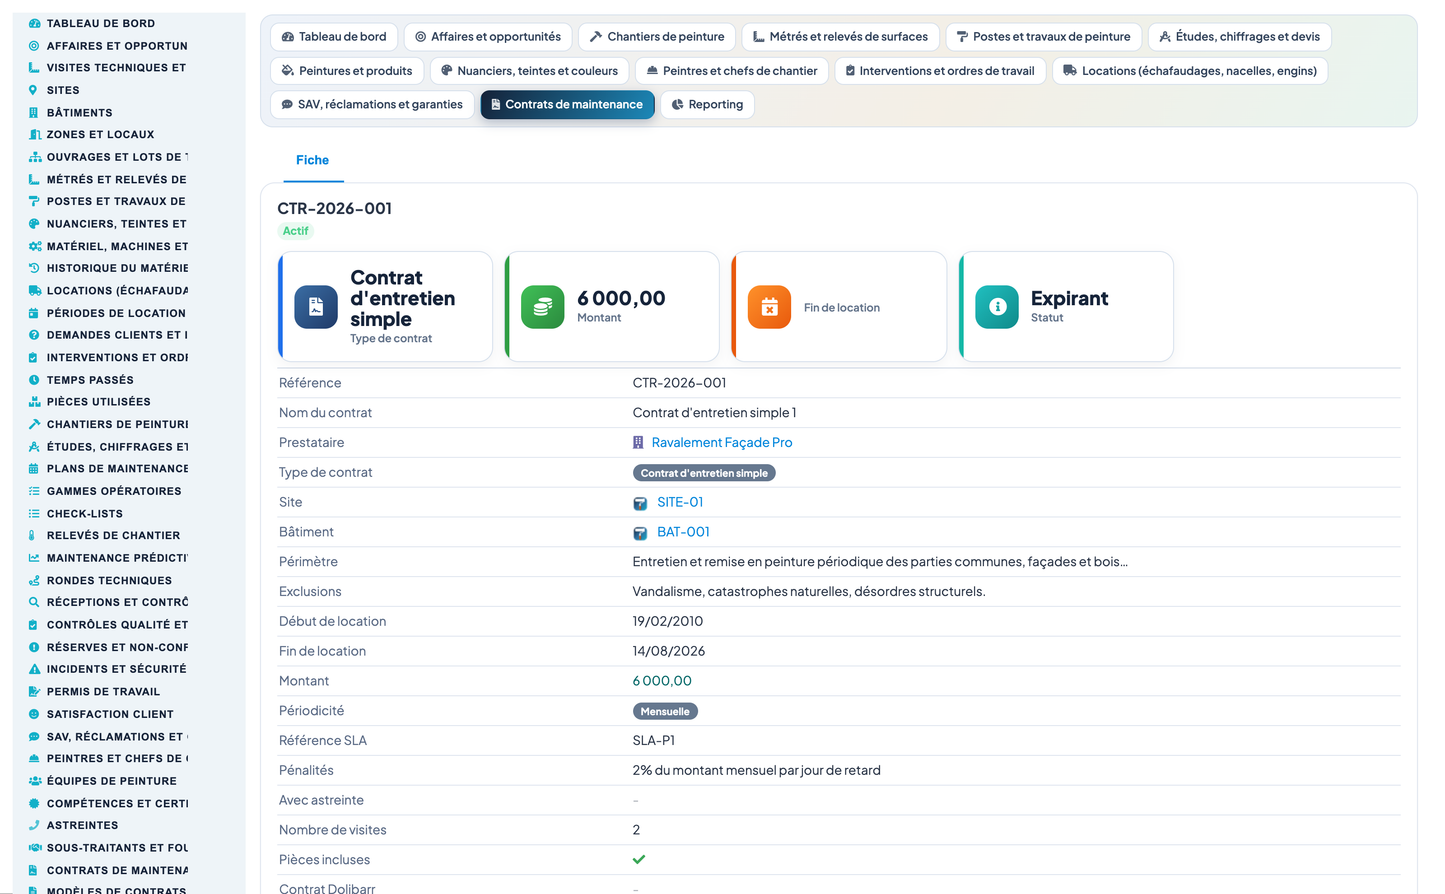
Task: Click the Pièces incluses green checkmark
Action: [639, 859]
